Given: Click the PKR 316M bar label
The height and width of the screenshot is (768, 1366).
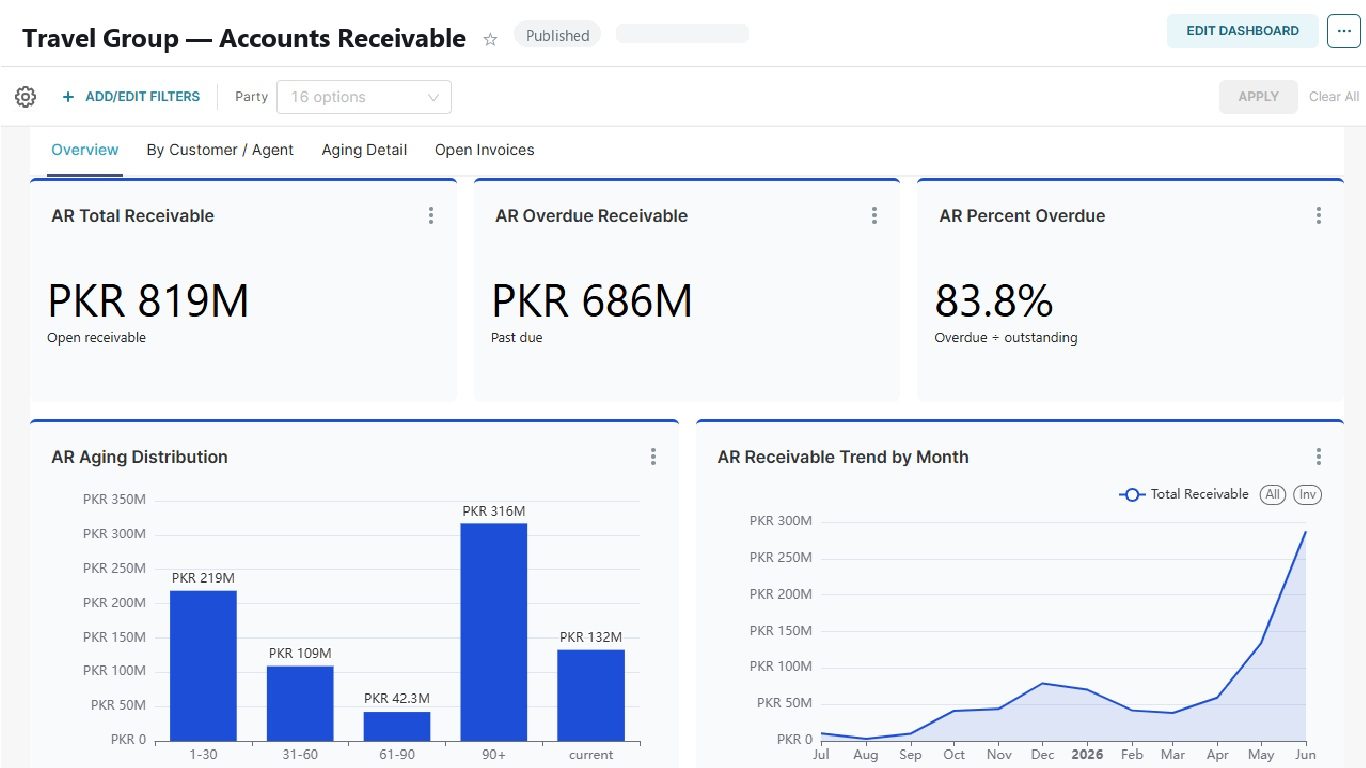Looking at the screenshot, I should [494, 511].
